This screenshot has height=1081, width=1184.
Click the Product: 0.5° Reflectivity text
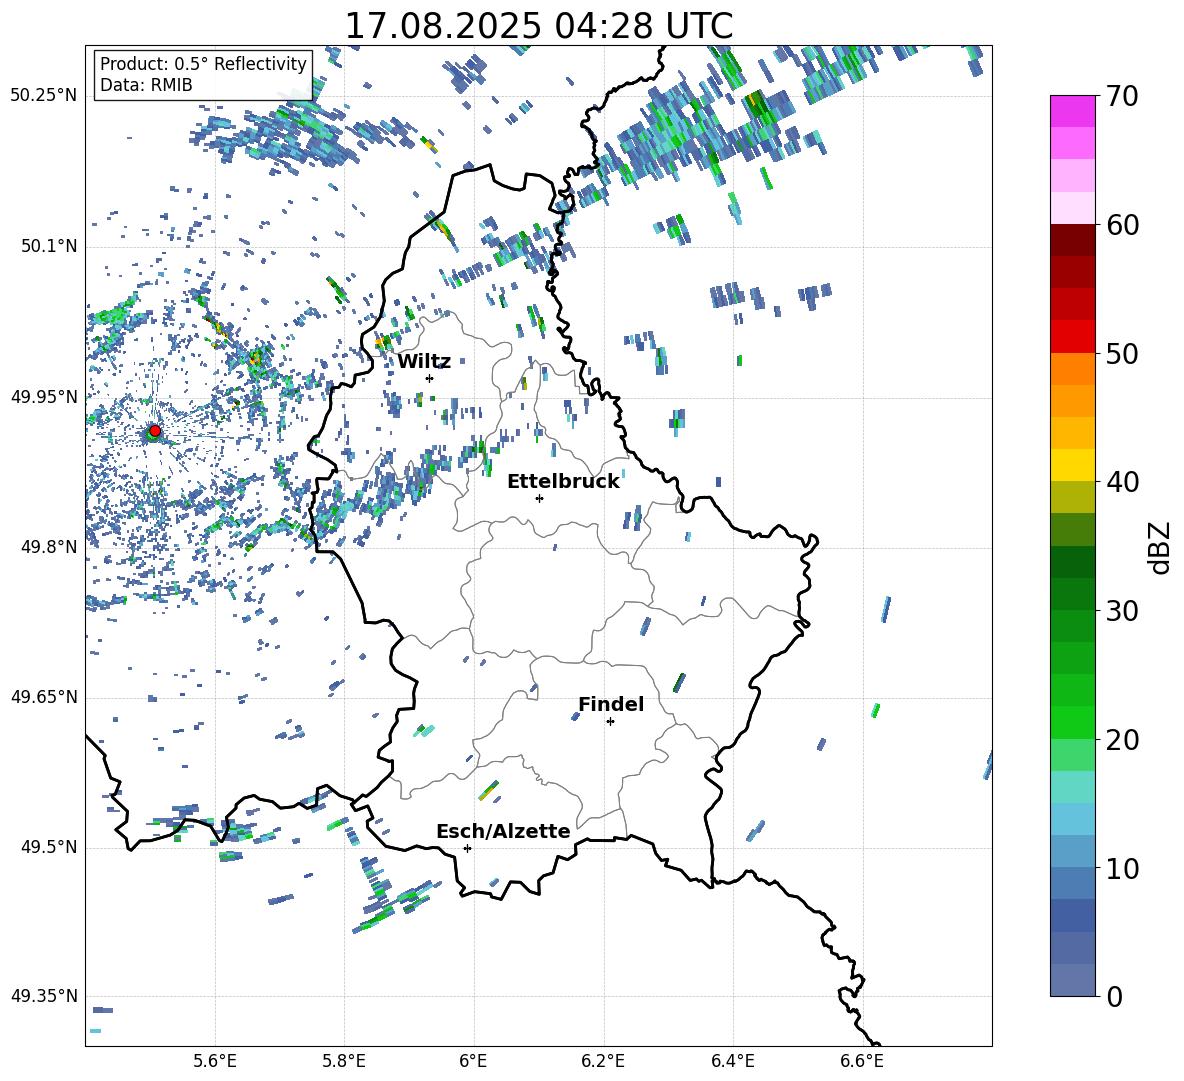pyautogui.click(x=203, y=64)
